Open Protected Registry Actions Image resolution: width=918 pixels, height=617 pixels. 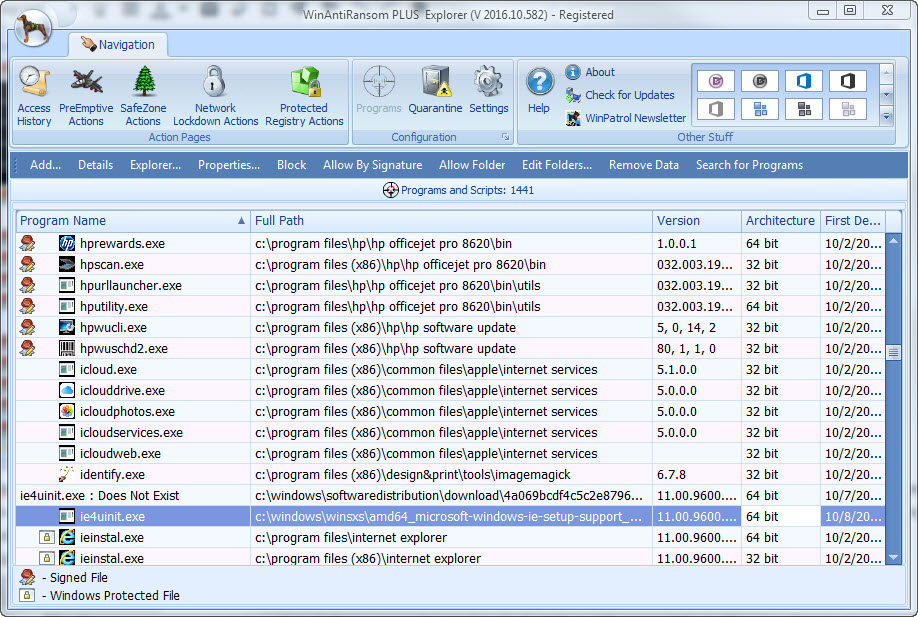click(304, 96)
